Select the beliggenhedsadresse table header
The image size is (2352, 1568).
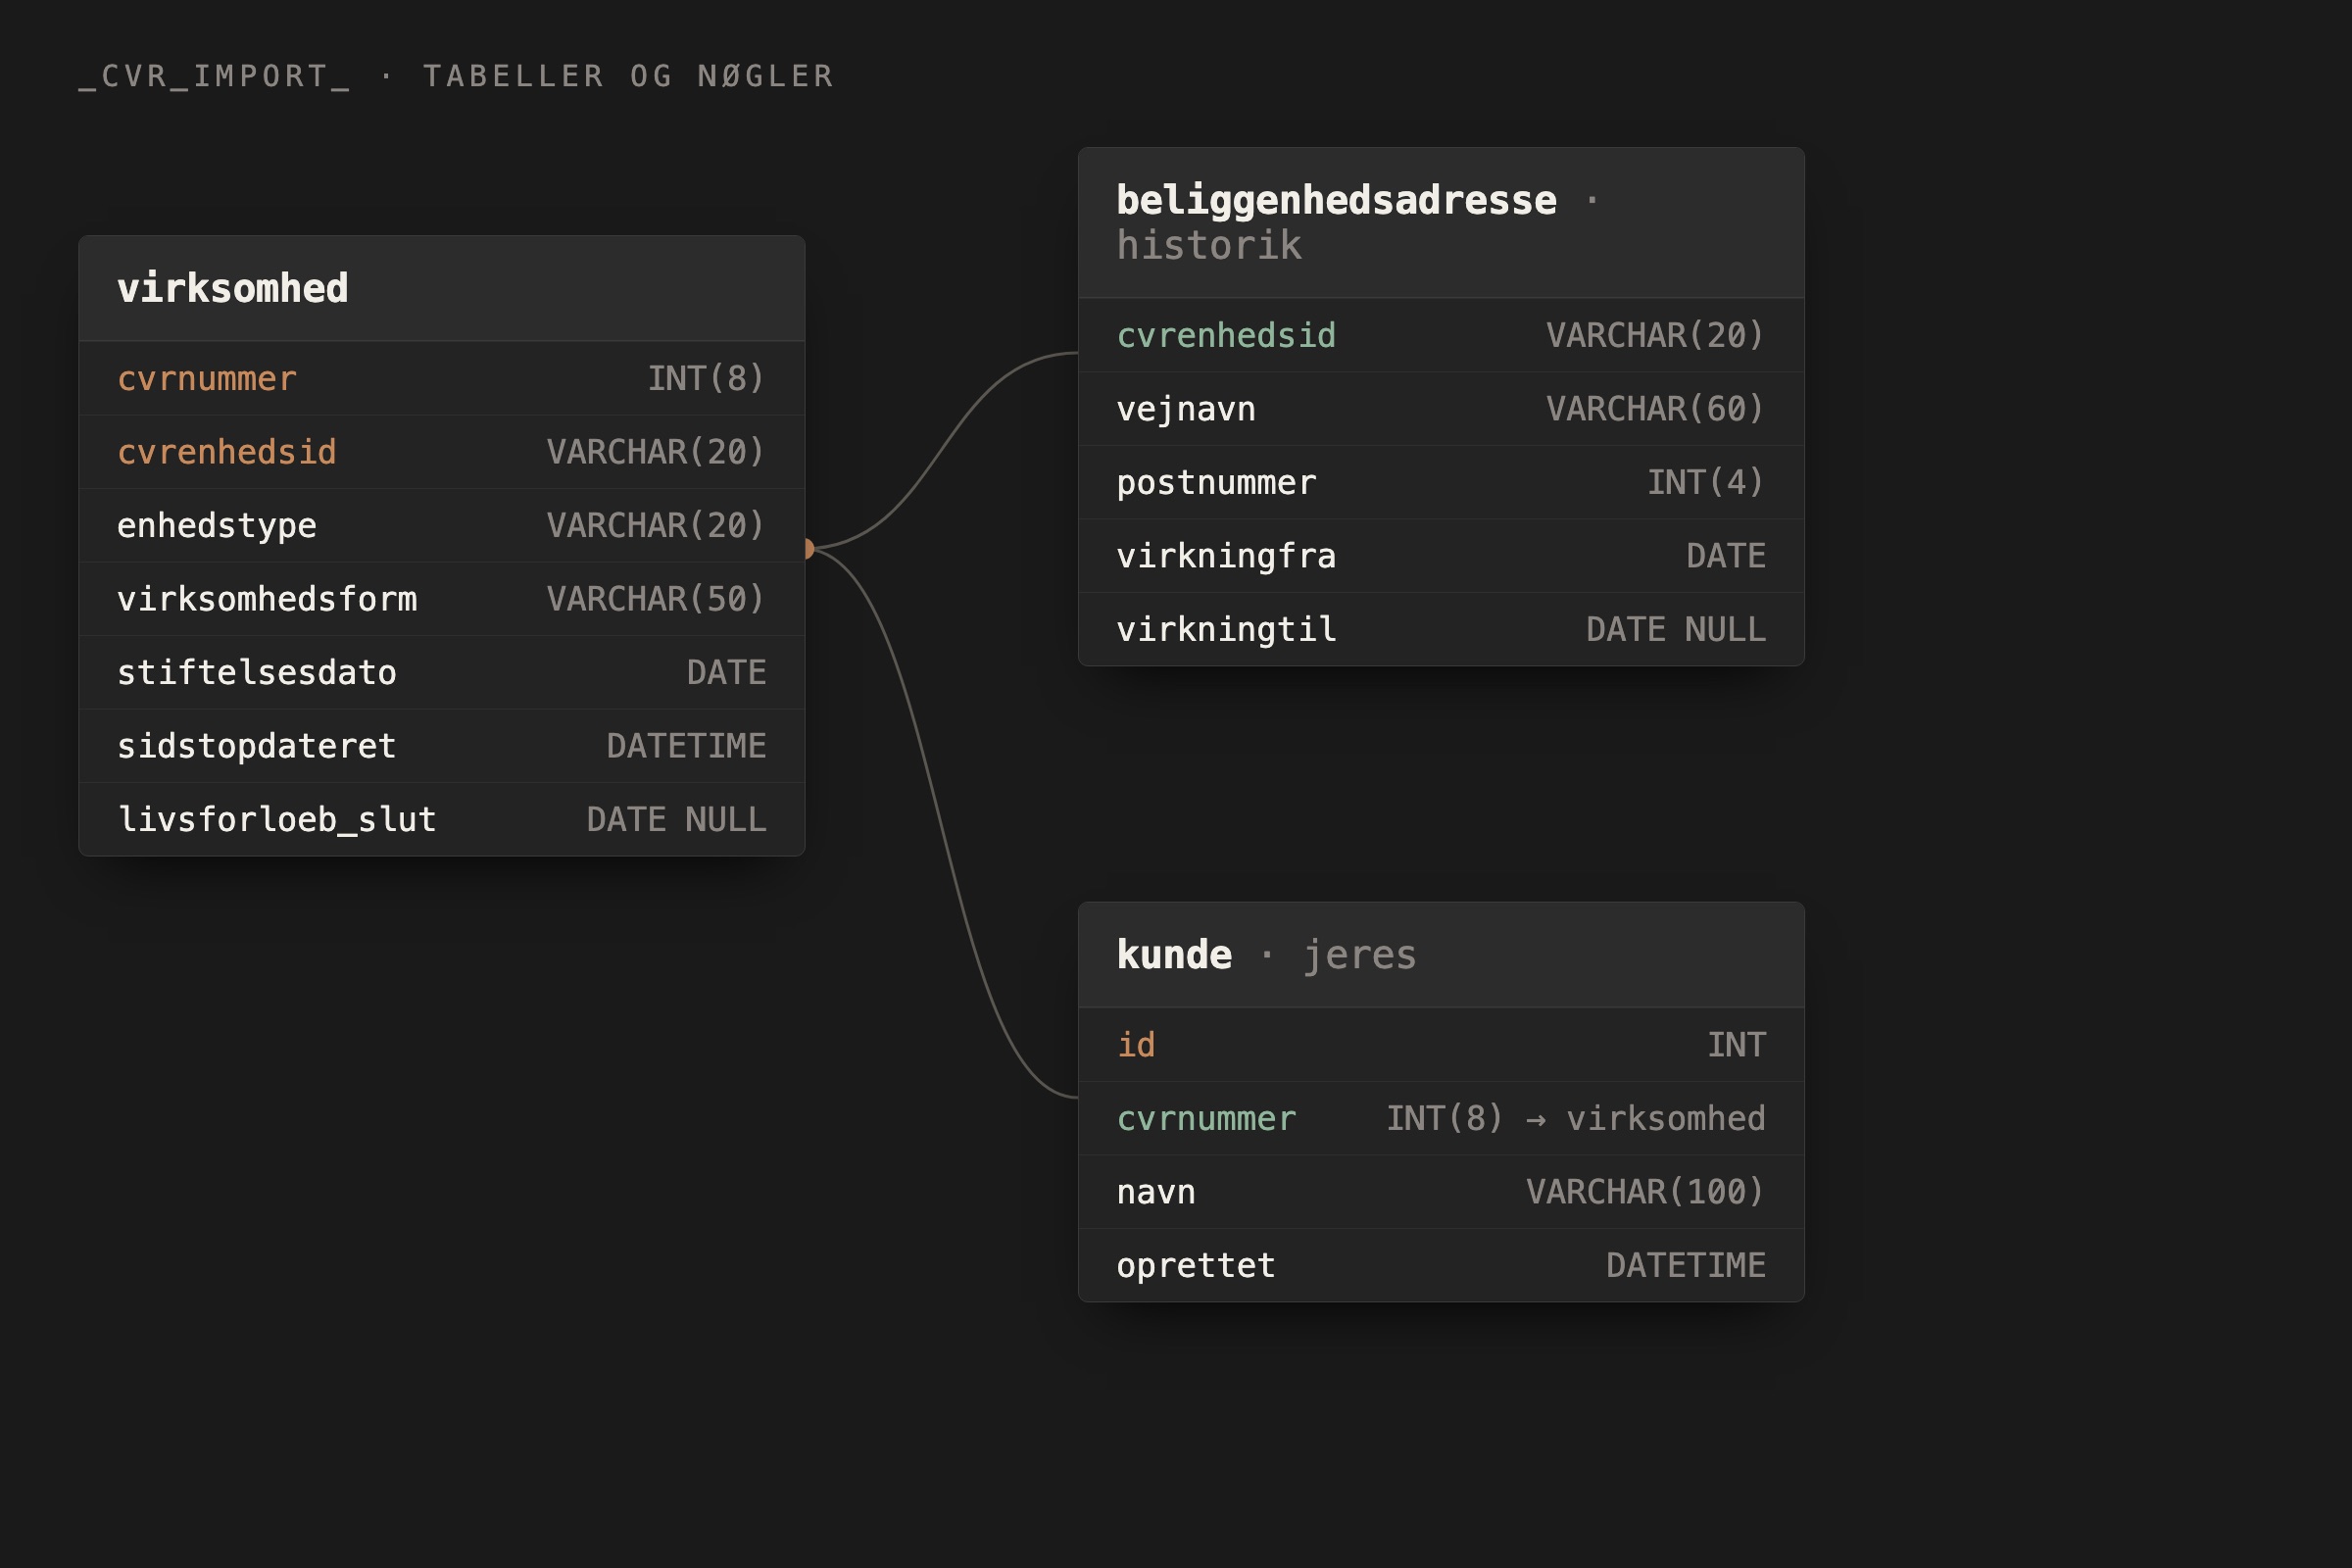point(1441,223)
